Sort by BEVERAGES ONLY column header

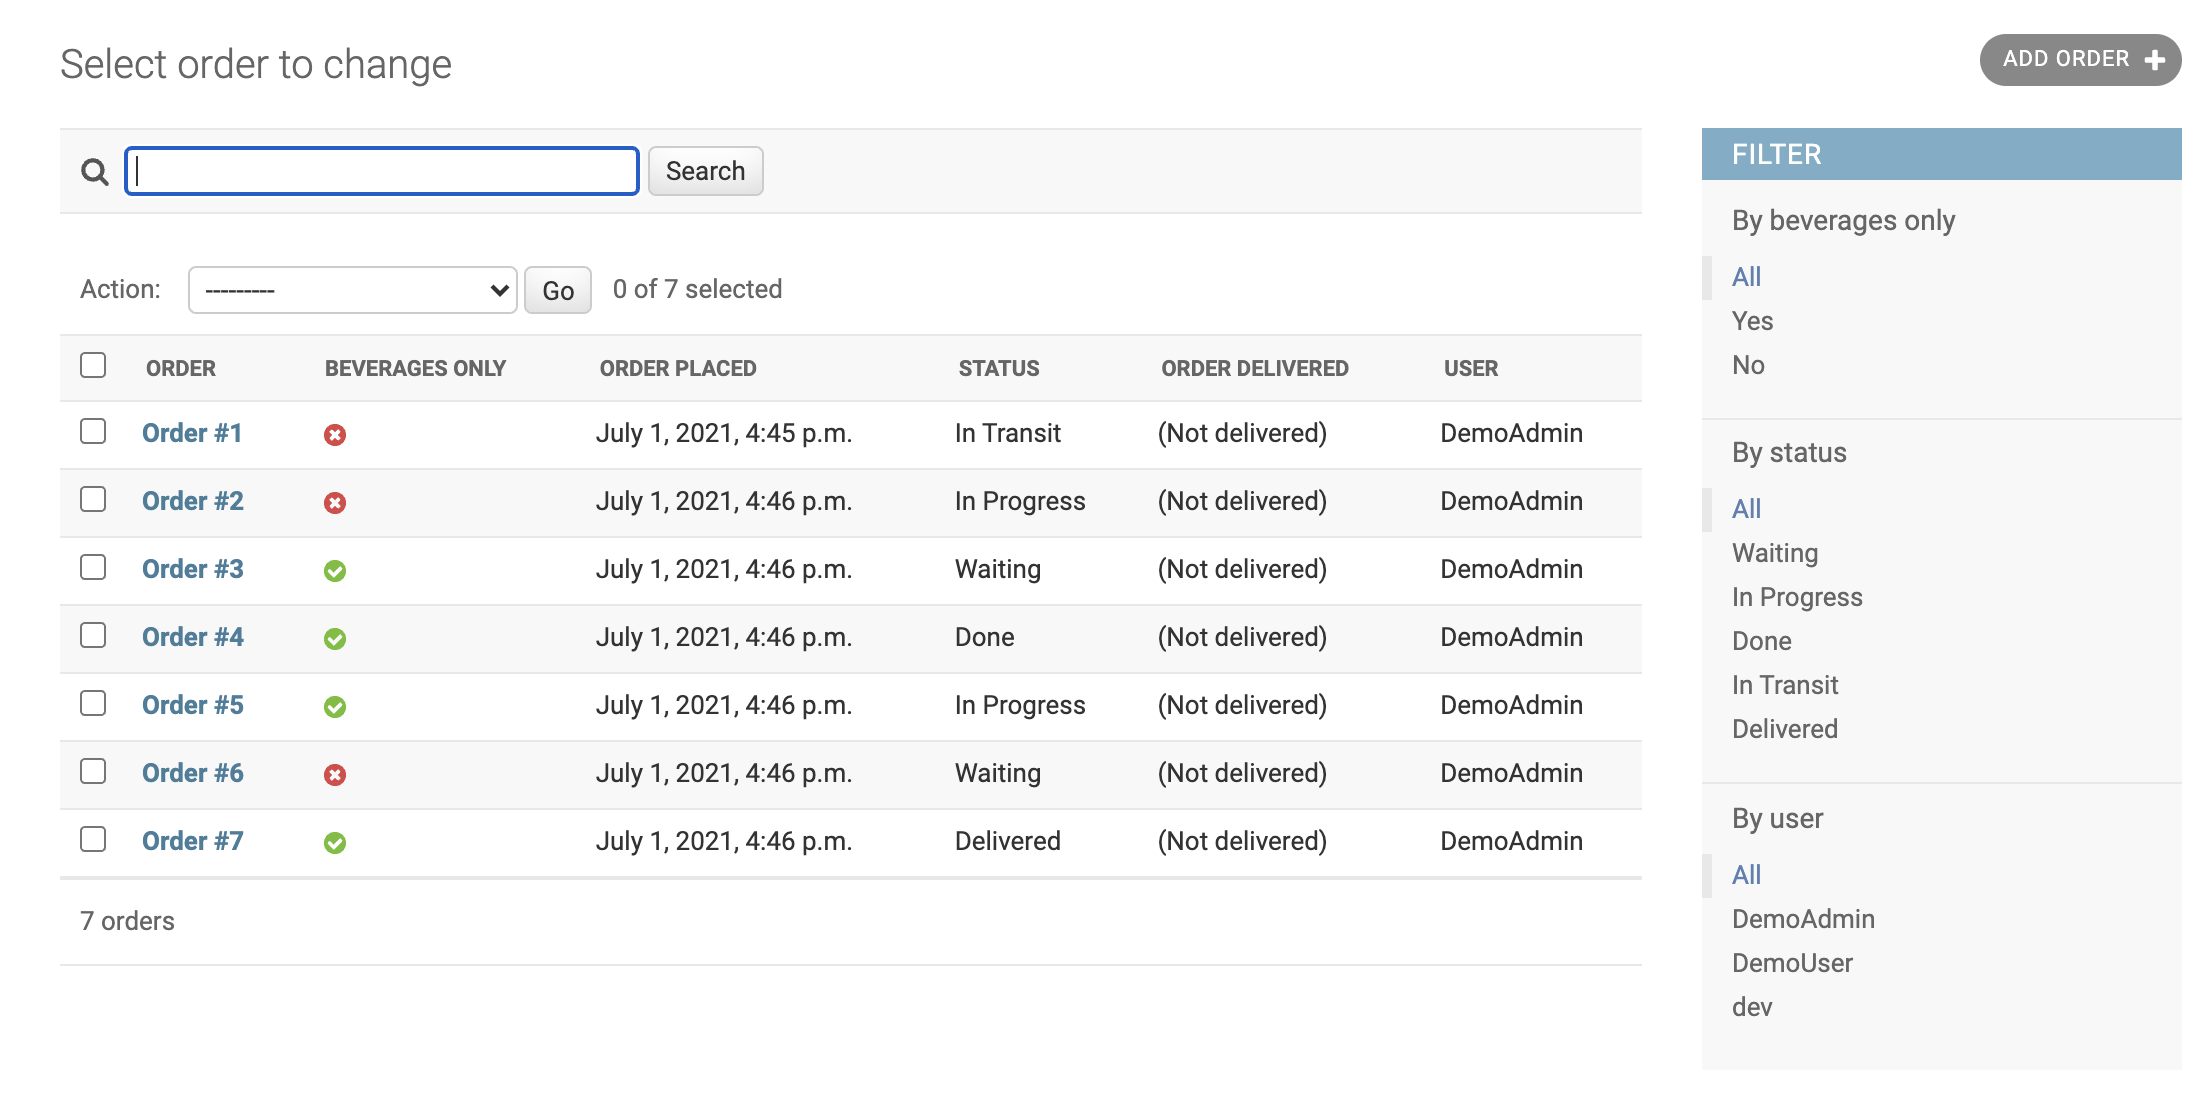[415, 368]
